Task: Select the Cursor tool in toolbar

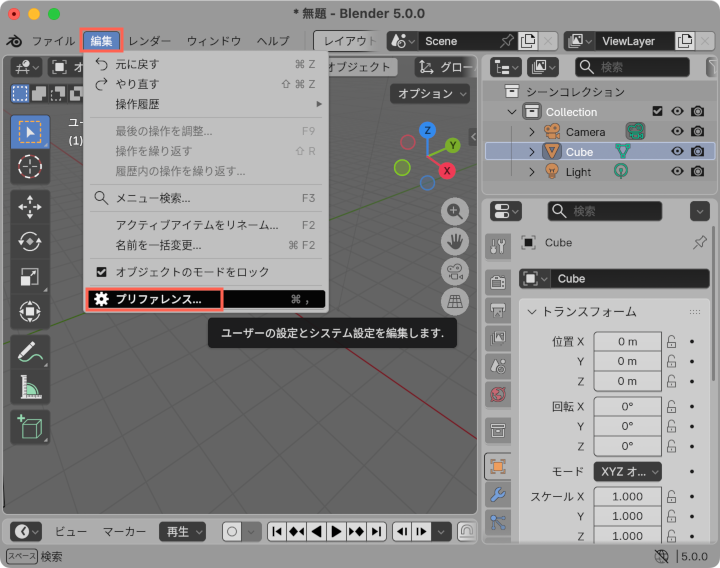Action: coord(30,167)
